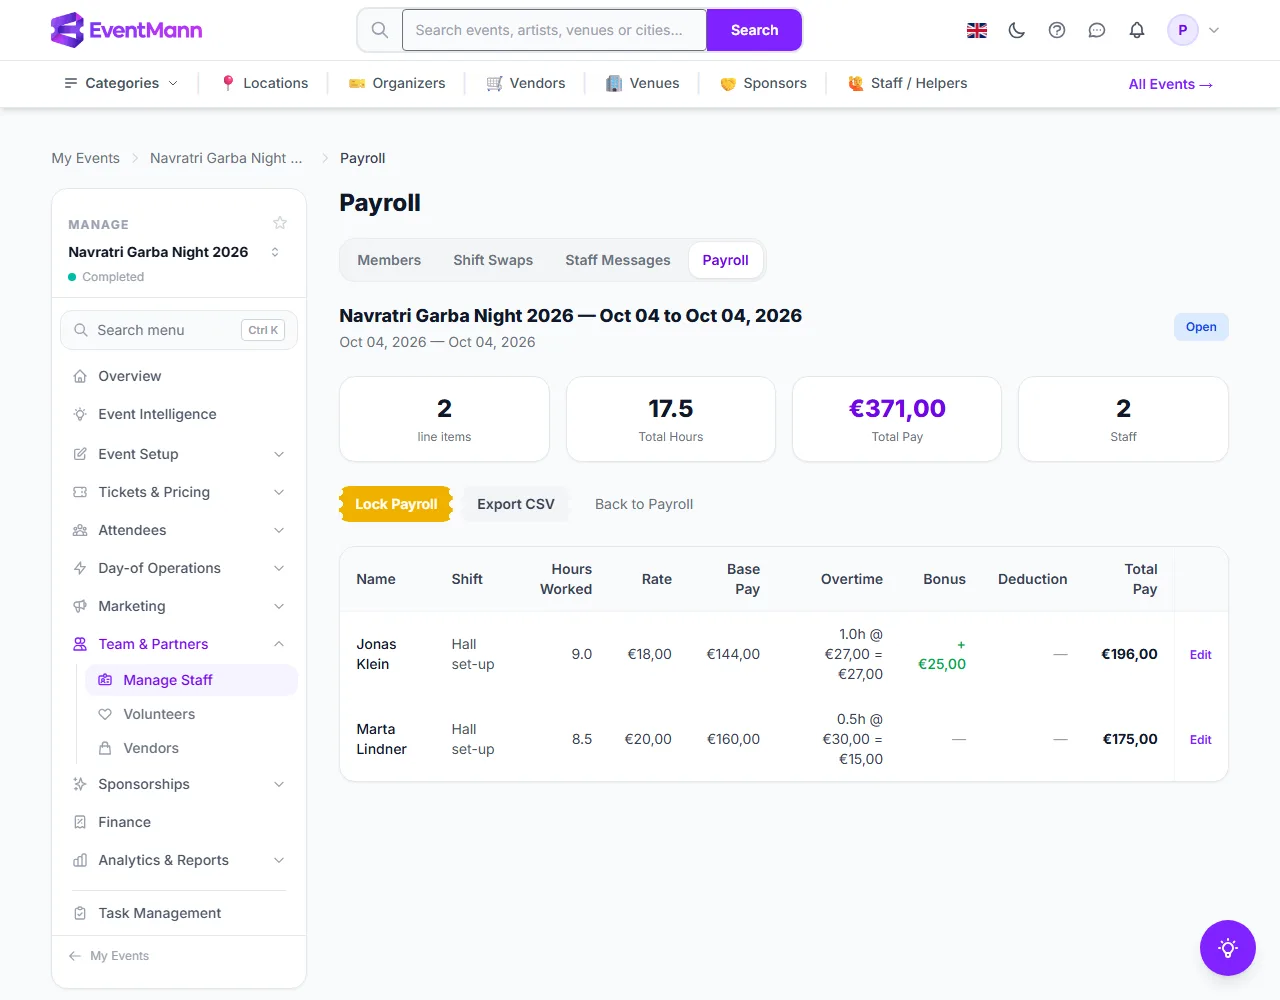Expand the Attendees sidebar section
Viewport: 1280px width, 1000px height.
(x=179, y=530)
